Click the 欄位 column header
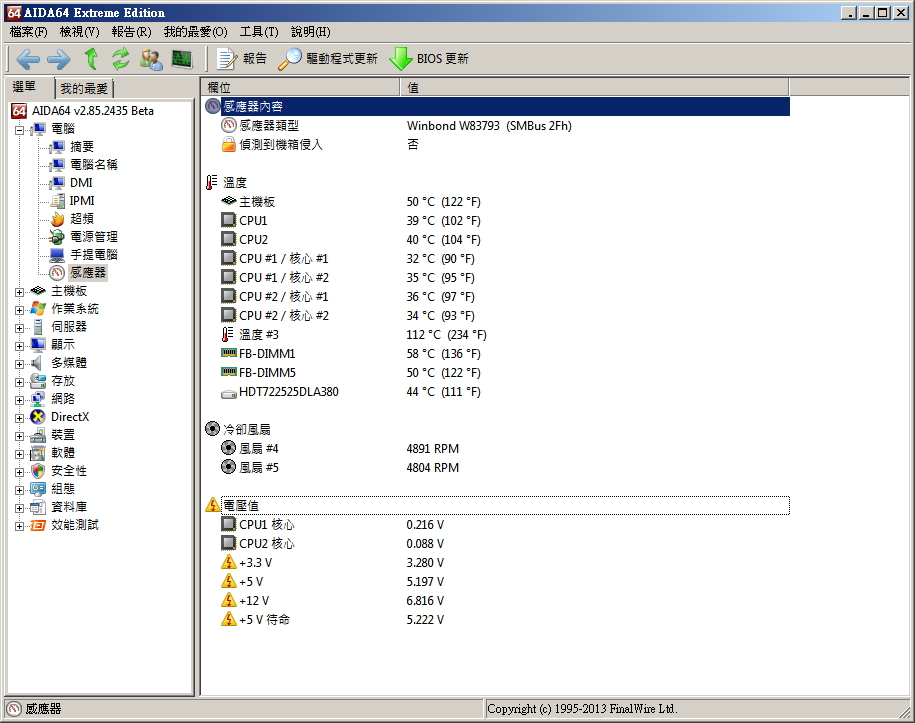The width and height of the screenshot is (915, 723). pos(301,88)
